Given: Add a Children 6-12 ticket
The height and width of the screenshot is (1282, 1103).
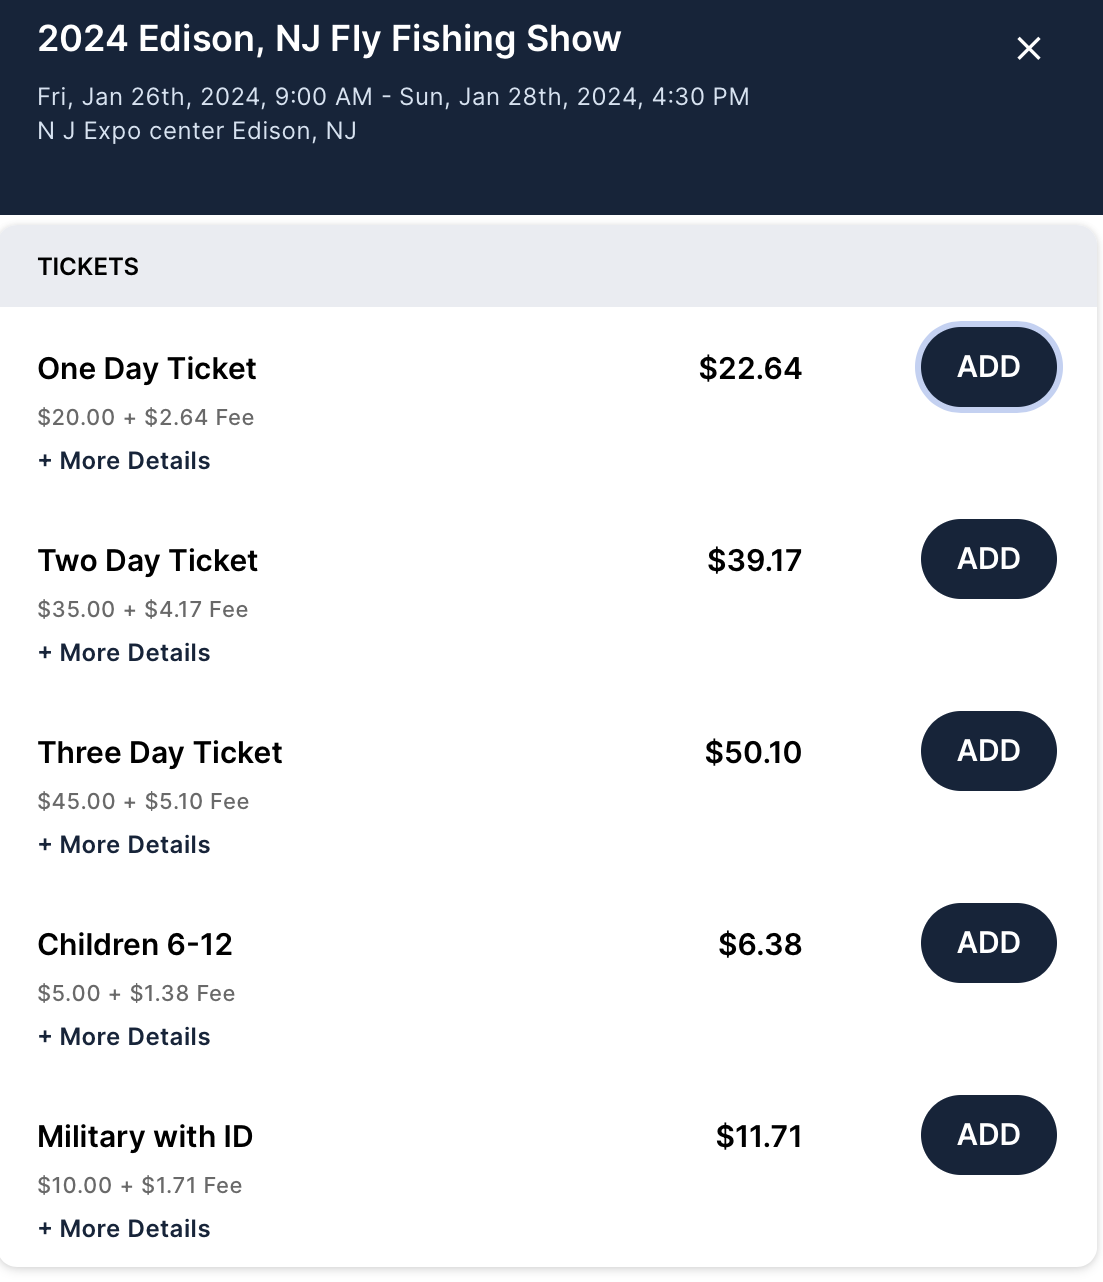Looking at the screenshot, I should [x=988, y=943].
